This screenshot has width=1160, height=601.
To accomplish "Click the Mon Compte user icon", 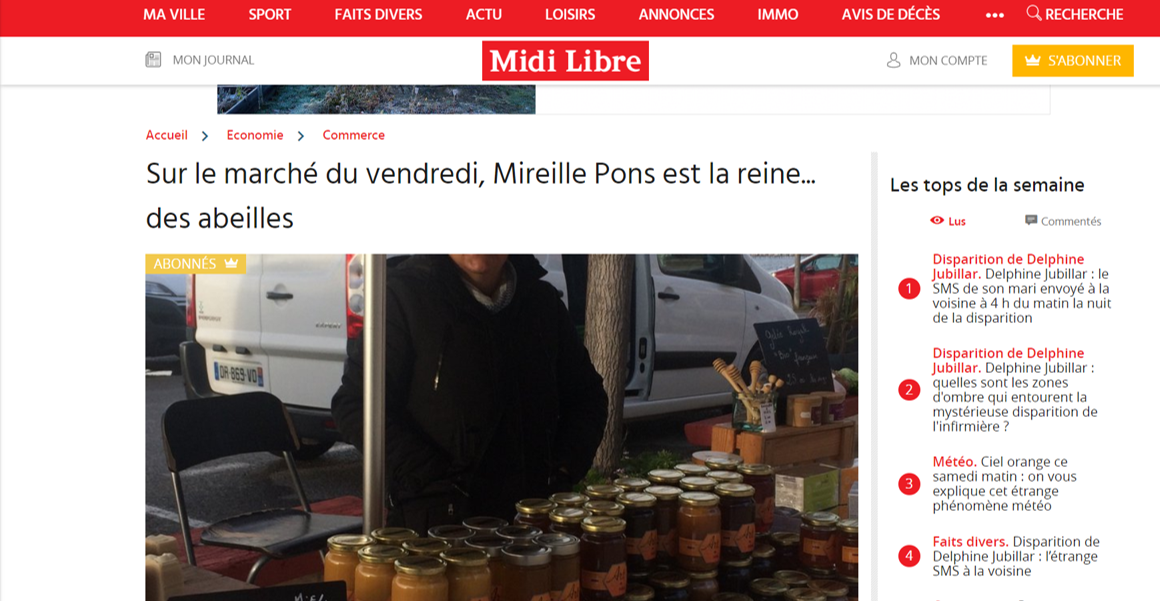I will pyautogui.click(x=893, y=60).
